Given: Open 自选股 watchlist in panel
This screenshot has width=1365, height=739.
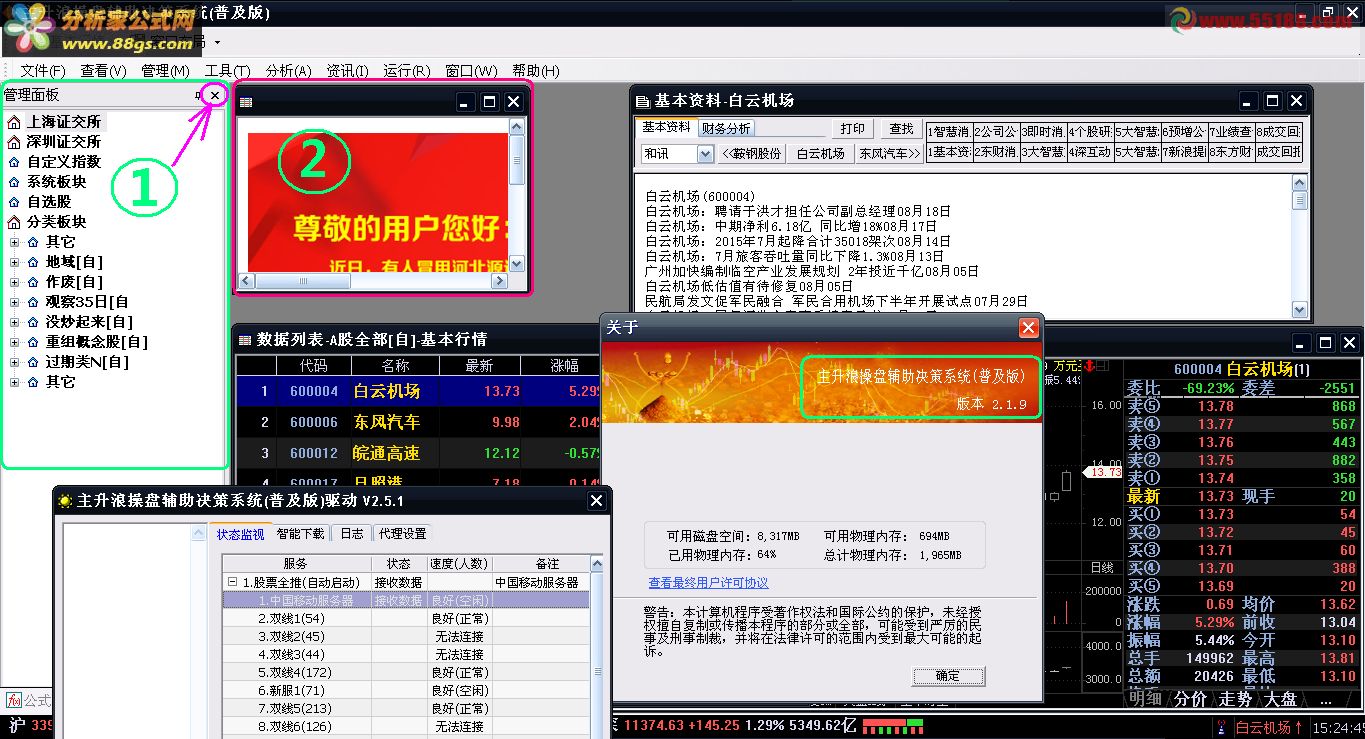Looking at the screenshot, I should (x=49, y=202).
